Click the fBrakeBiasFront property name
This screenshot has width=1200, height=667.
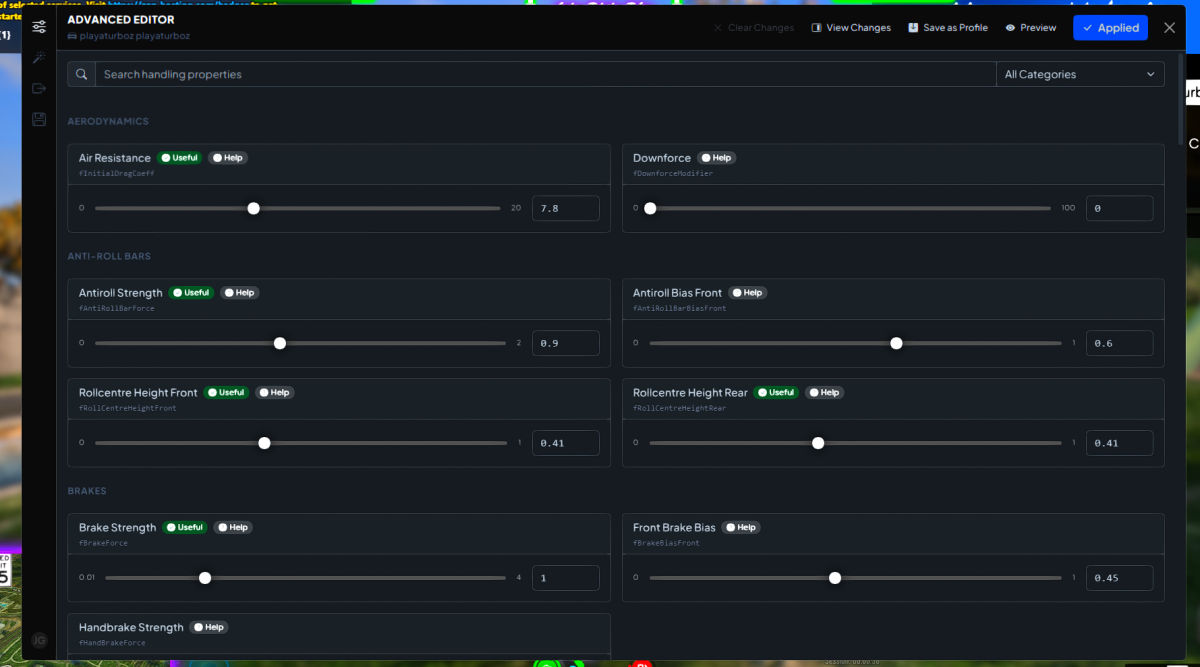[666, 543]
